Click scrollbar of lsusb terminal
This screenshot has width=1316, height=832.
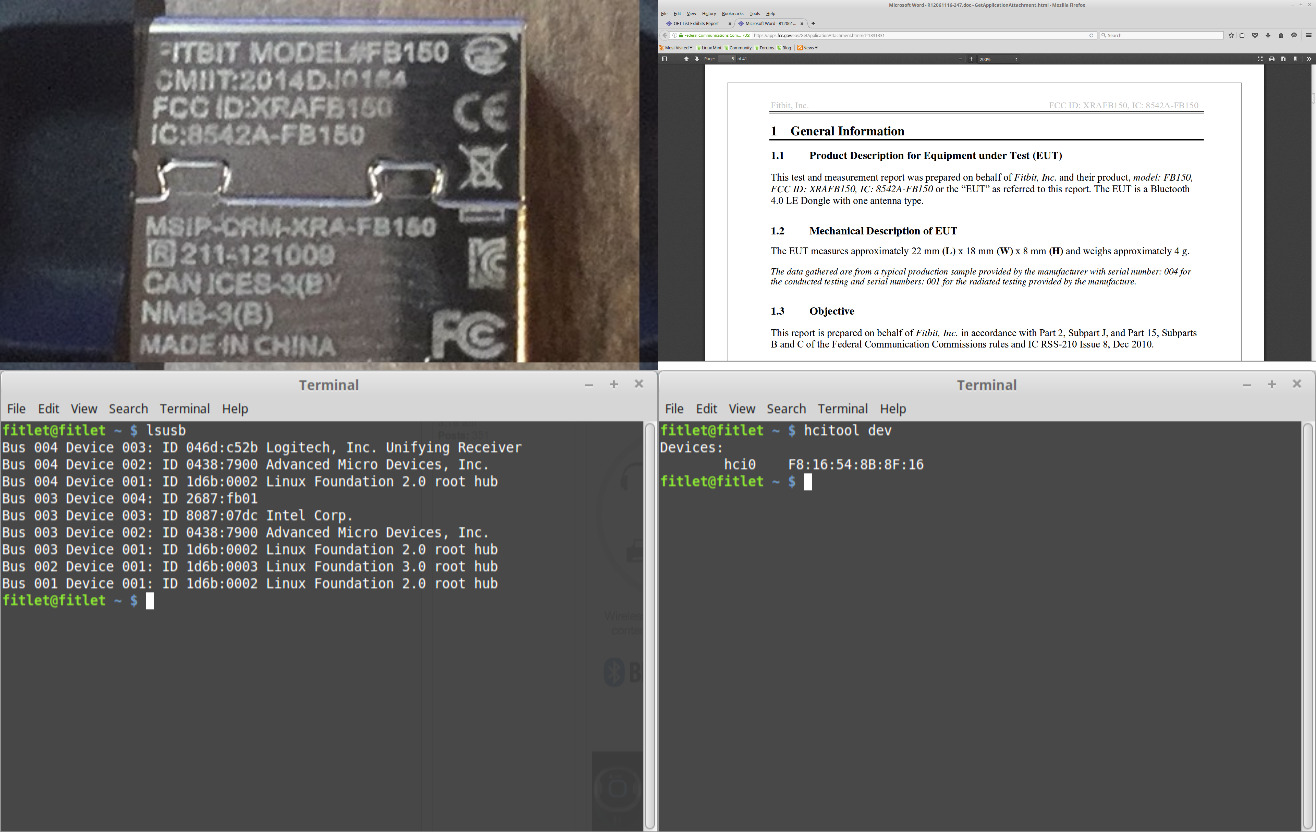click(x=650, y=625)
